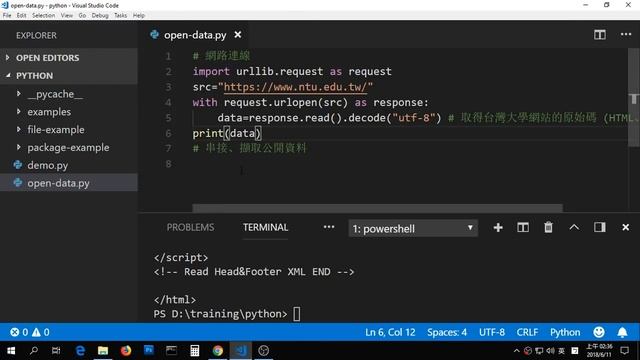The height and width of the screenshot is (360, 640).
Task: Change line endings via CRLF
Action: tap(527, 332)
